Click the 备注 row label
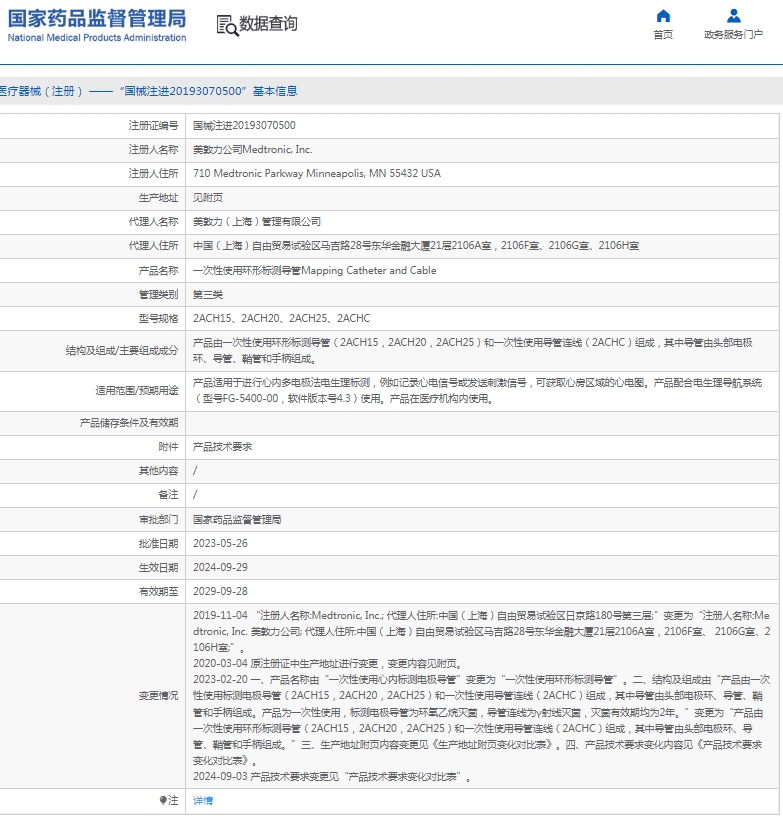This screenshot has height=821, width=783. click(168, 495)
